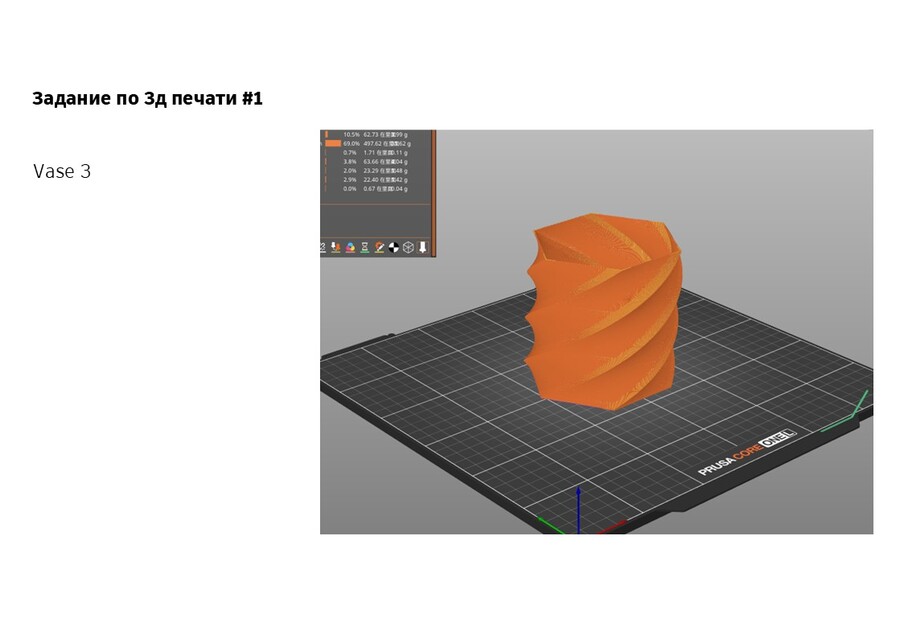Toggle the color changes icon in legend toolbar
Screen dimensions: 900x639
coord(350,247)
